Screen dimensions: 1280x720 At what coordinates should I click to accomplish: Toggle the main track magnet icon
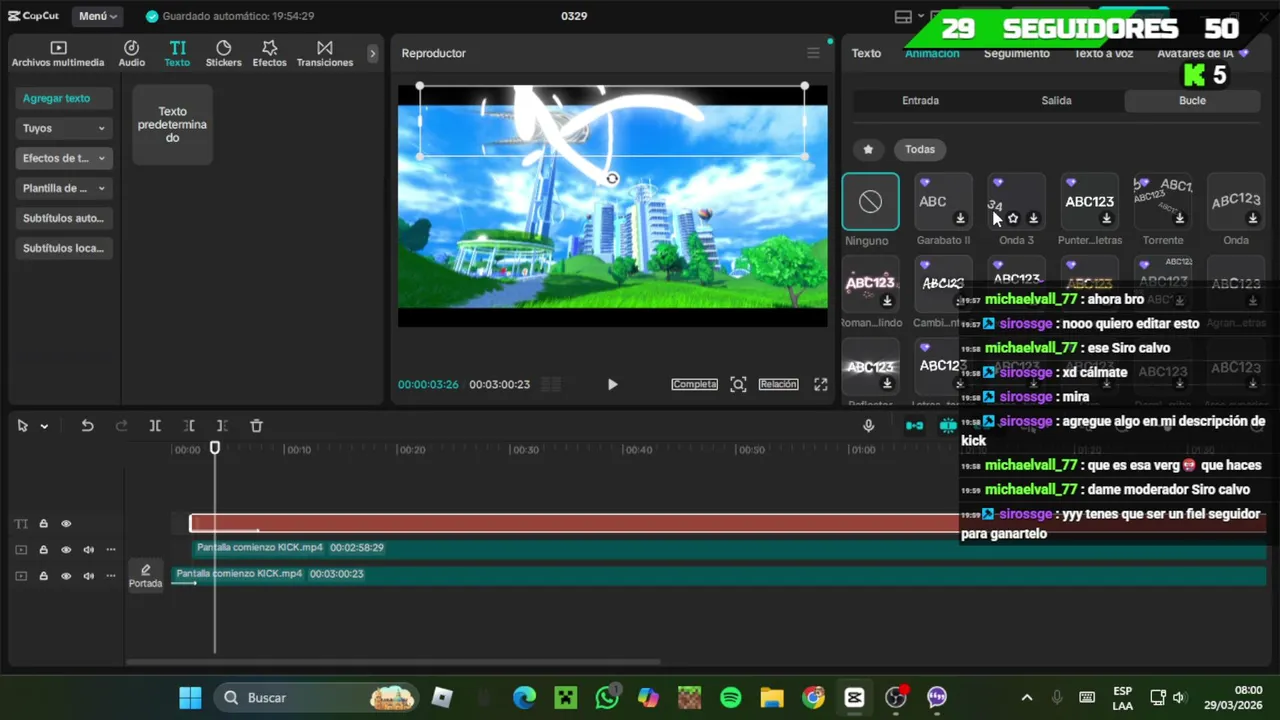[914, 426]
